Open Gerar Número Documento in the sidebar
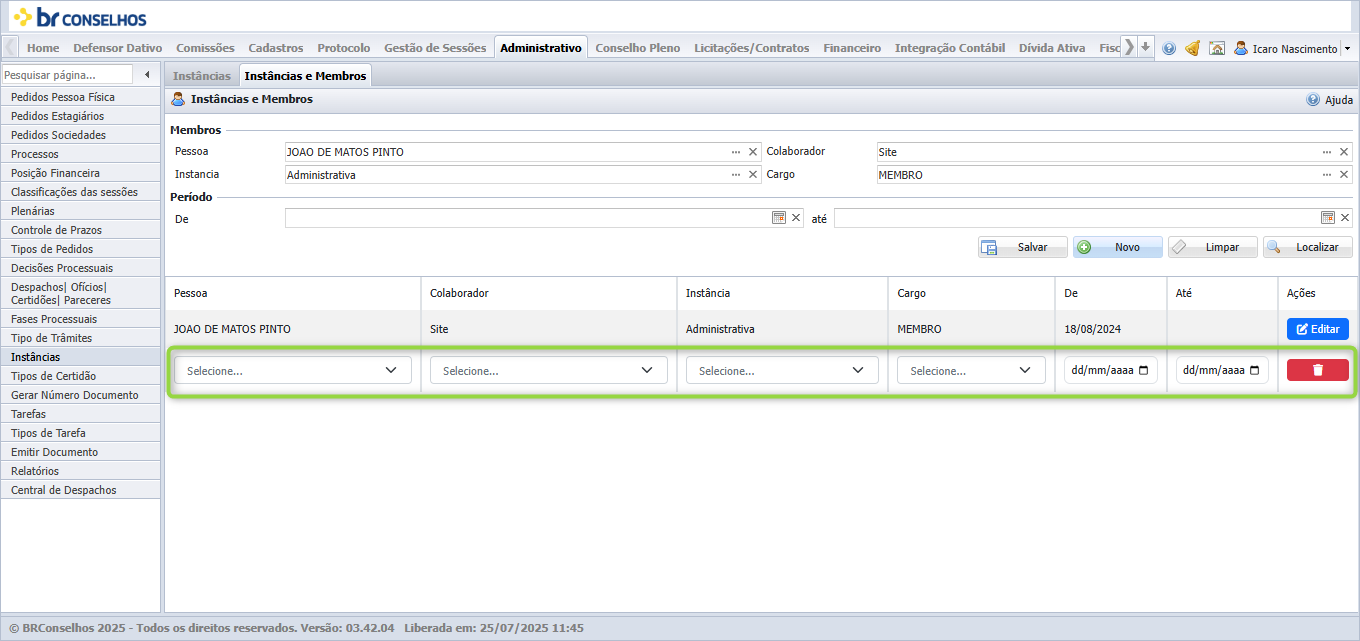Screen dimensions: 1360x641 pyautogui.click(x=80, y=395)
